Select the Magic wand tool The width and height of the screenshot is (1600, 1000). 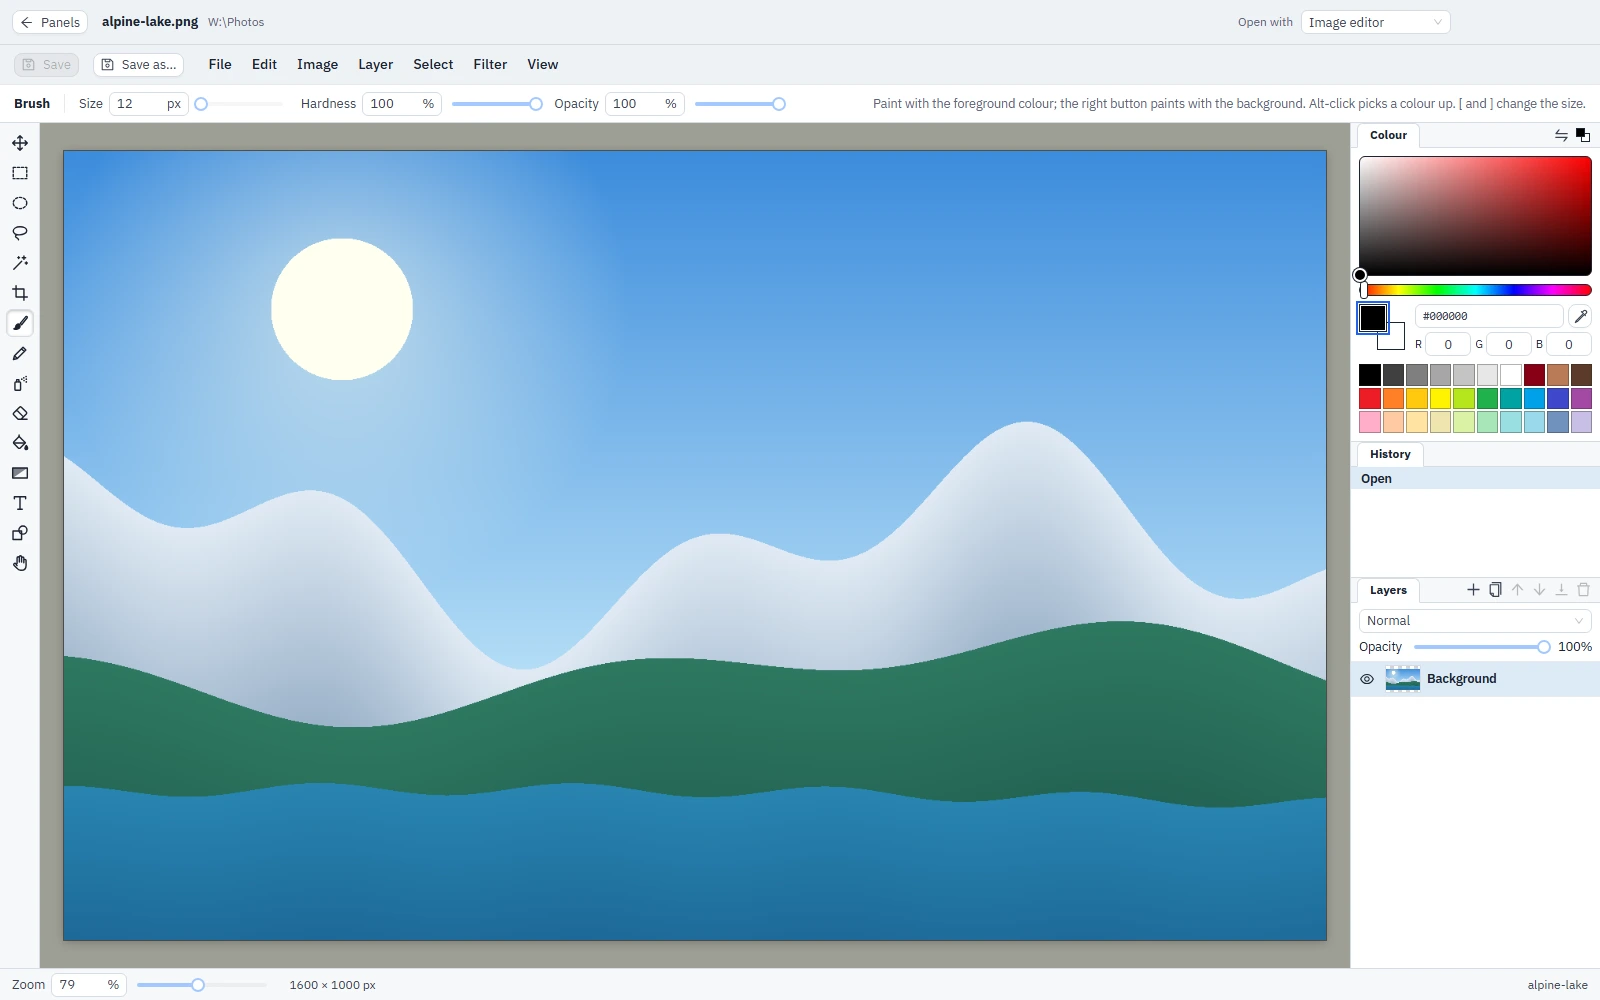coord(20,263)
